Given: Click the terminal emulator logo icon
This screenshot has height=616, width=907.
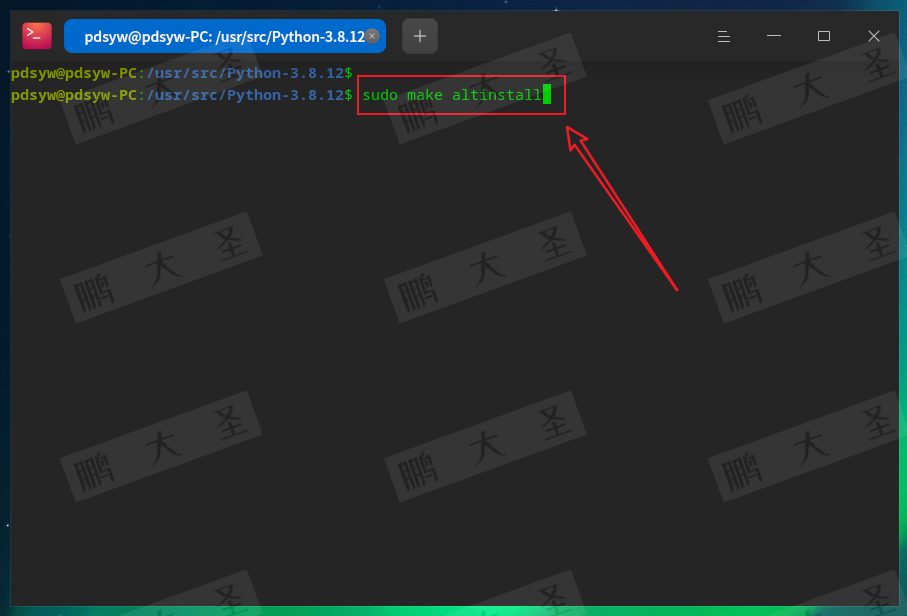Looking at the screenshot, I should coord(36,35).
